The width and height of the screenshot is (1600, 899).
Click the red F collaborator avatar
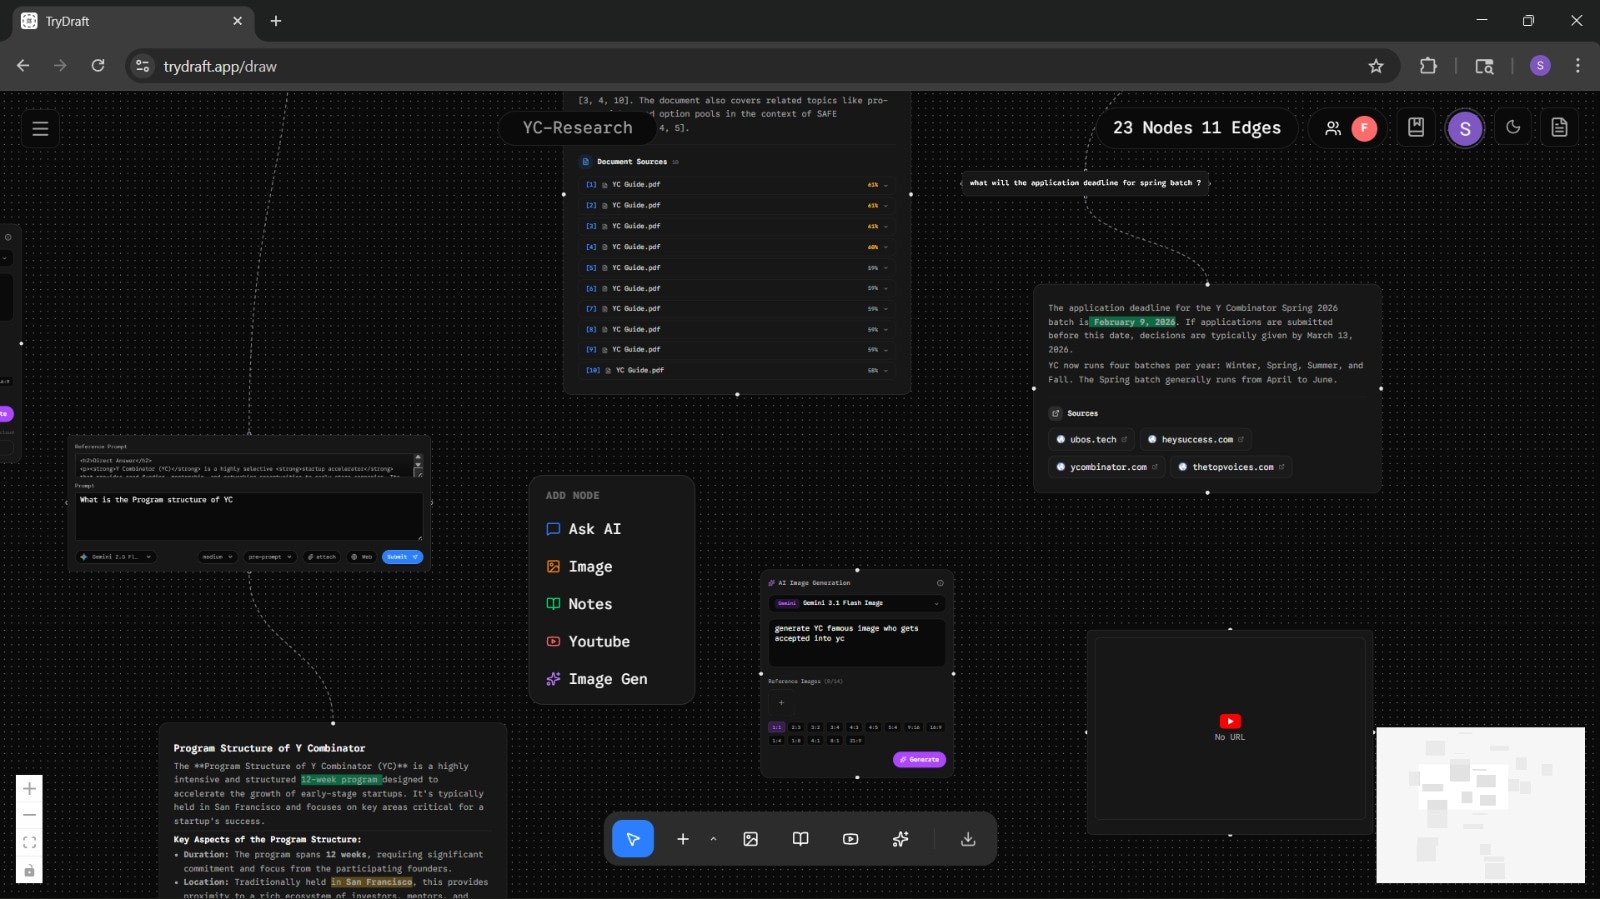tap(1364, 128)
